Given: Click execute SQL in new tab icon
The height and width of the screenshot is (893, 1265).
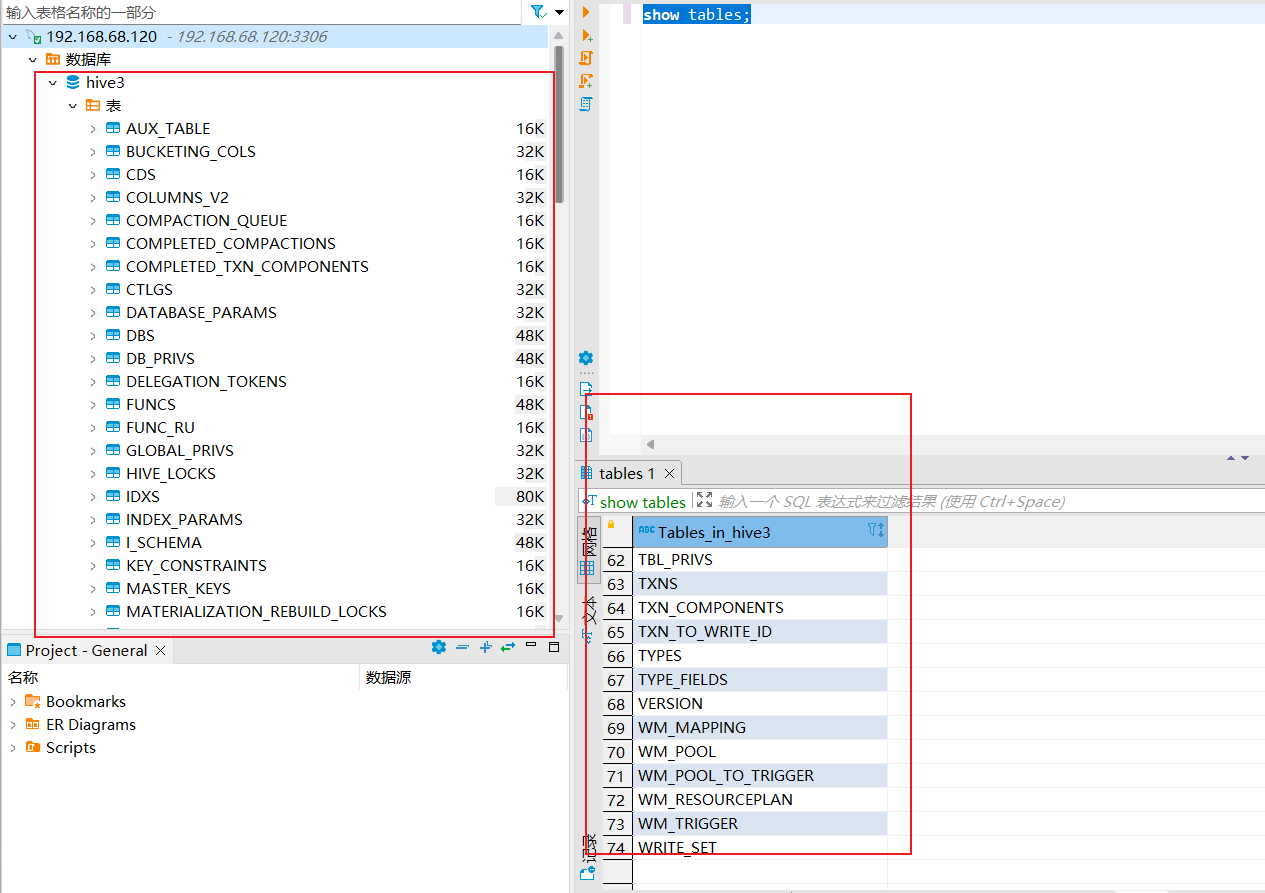Looking at the screenshot, I should [x=586, y=35].
